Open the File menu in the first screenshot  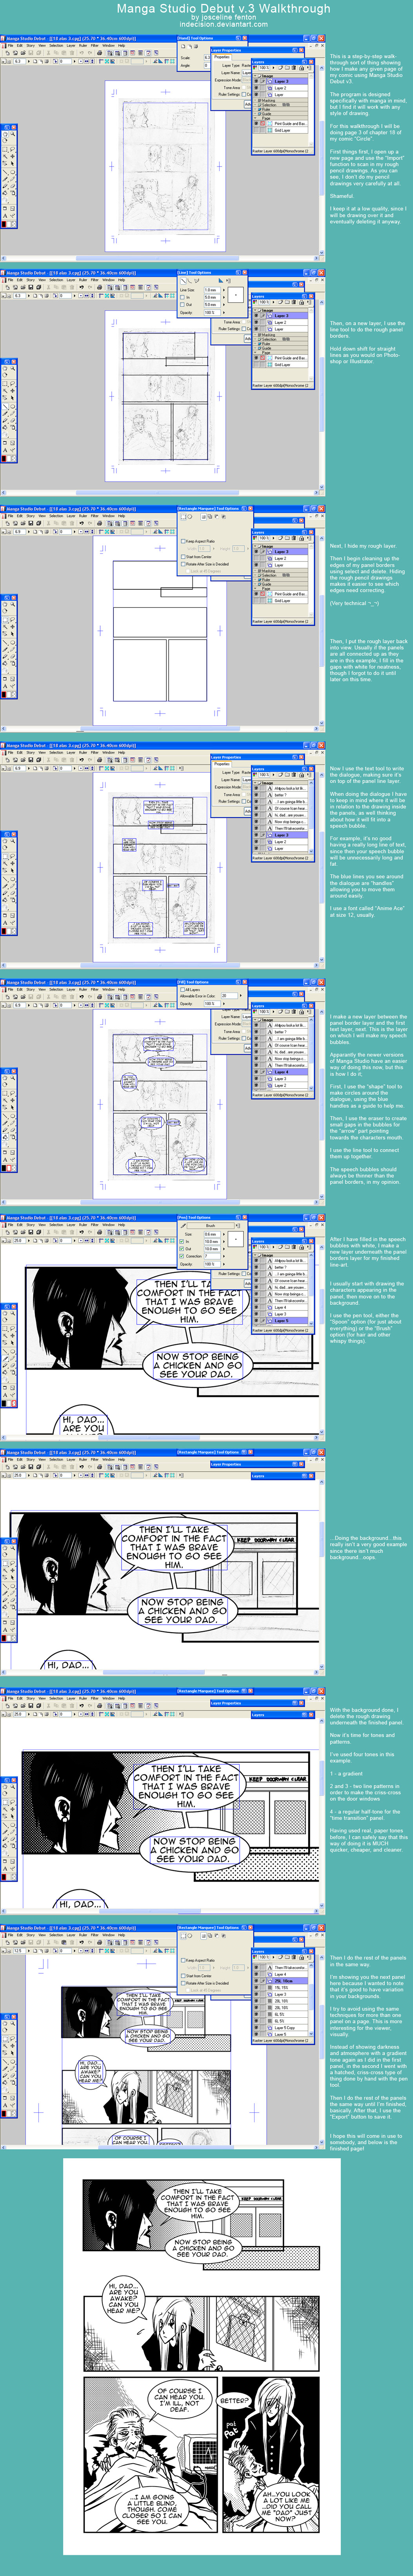[x=10, y=45]
